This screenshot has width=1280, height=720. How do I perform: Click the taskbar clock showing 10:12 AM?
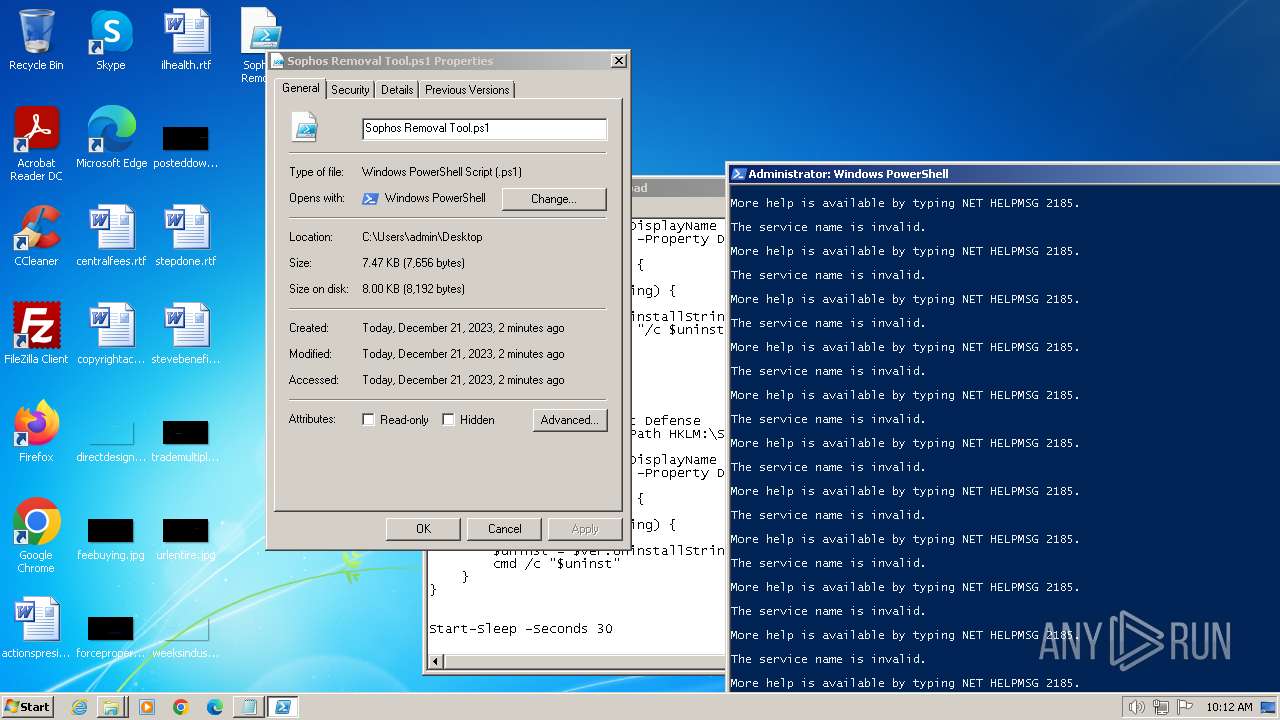1229,707
